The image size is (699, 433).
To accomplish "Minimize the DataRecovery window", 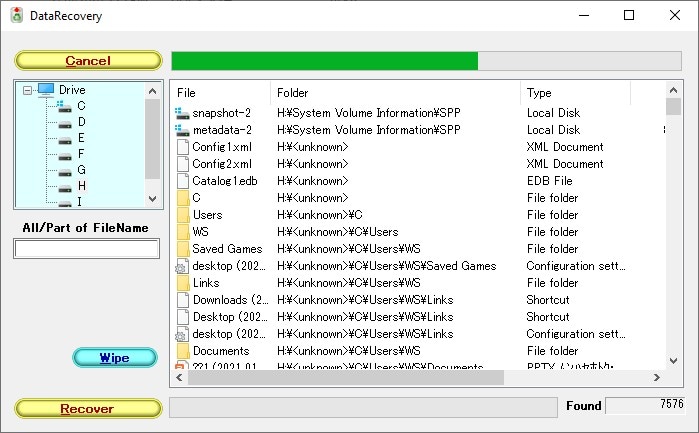I will tap(584, 15).
